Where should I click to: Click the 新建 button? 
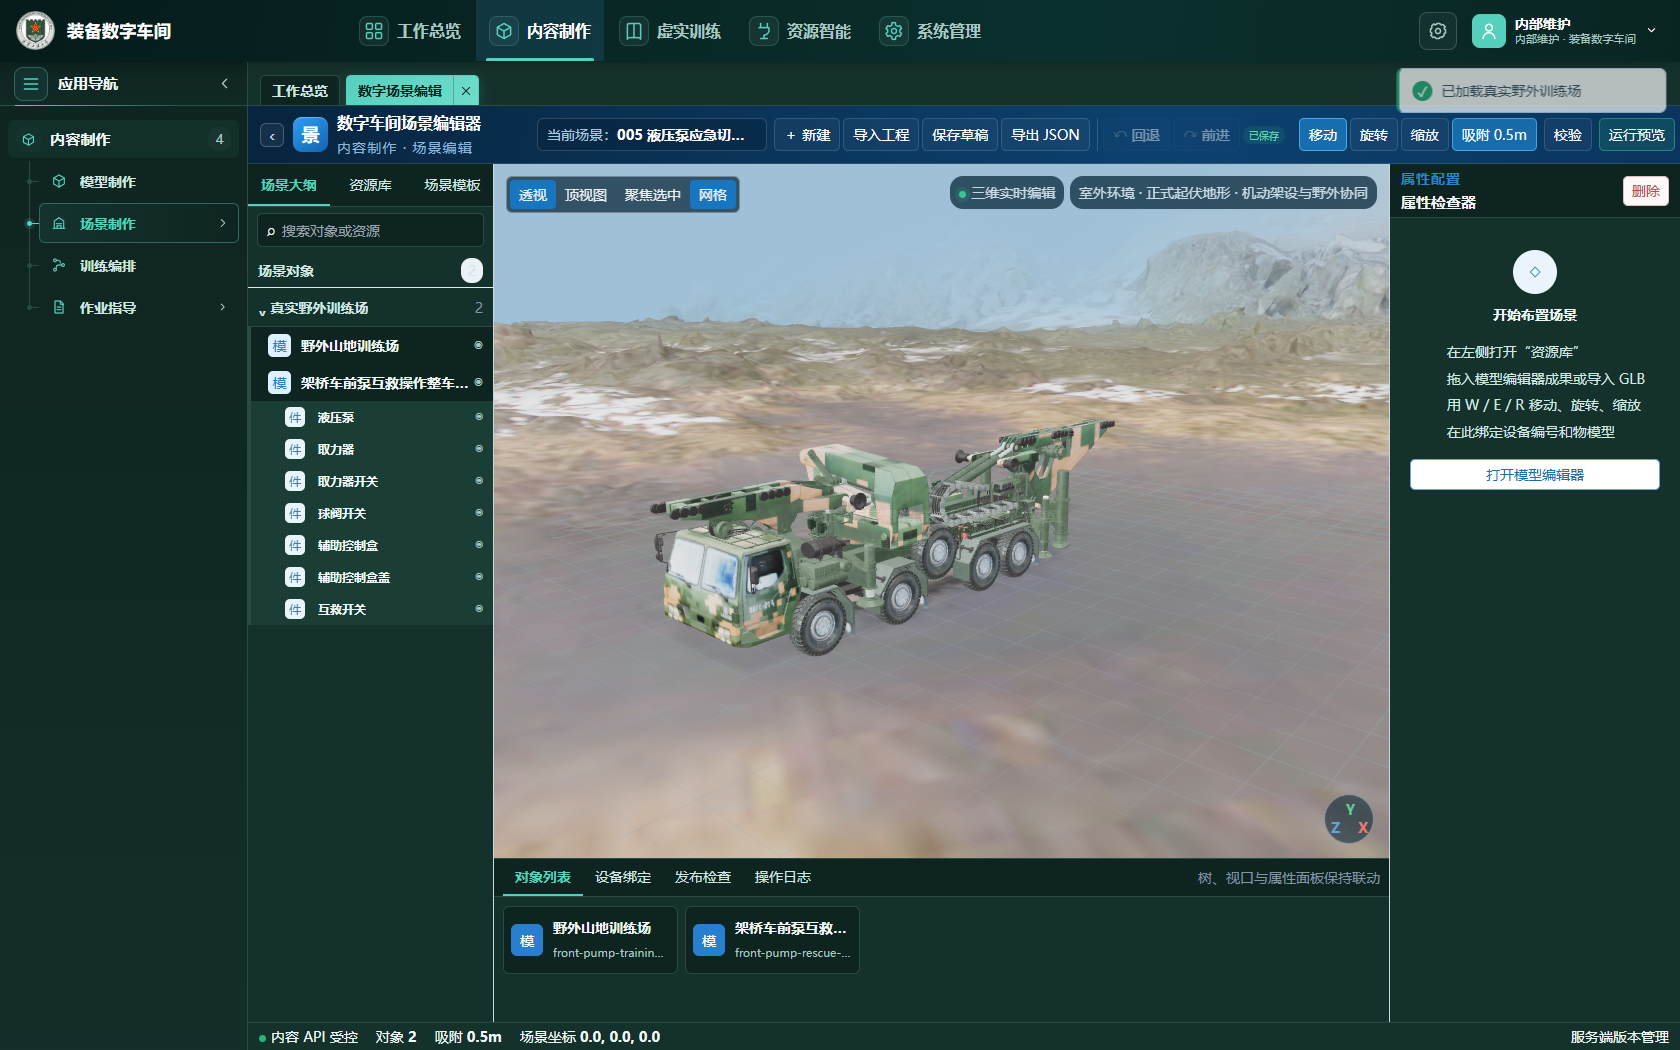[x=809, y=135]
